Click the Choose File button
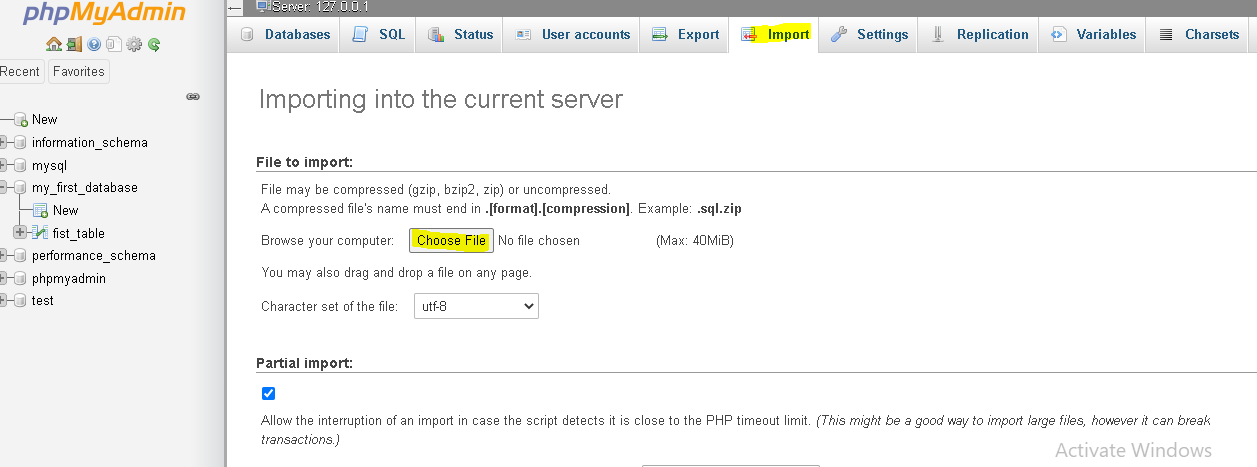 coord(451,240)
